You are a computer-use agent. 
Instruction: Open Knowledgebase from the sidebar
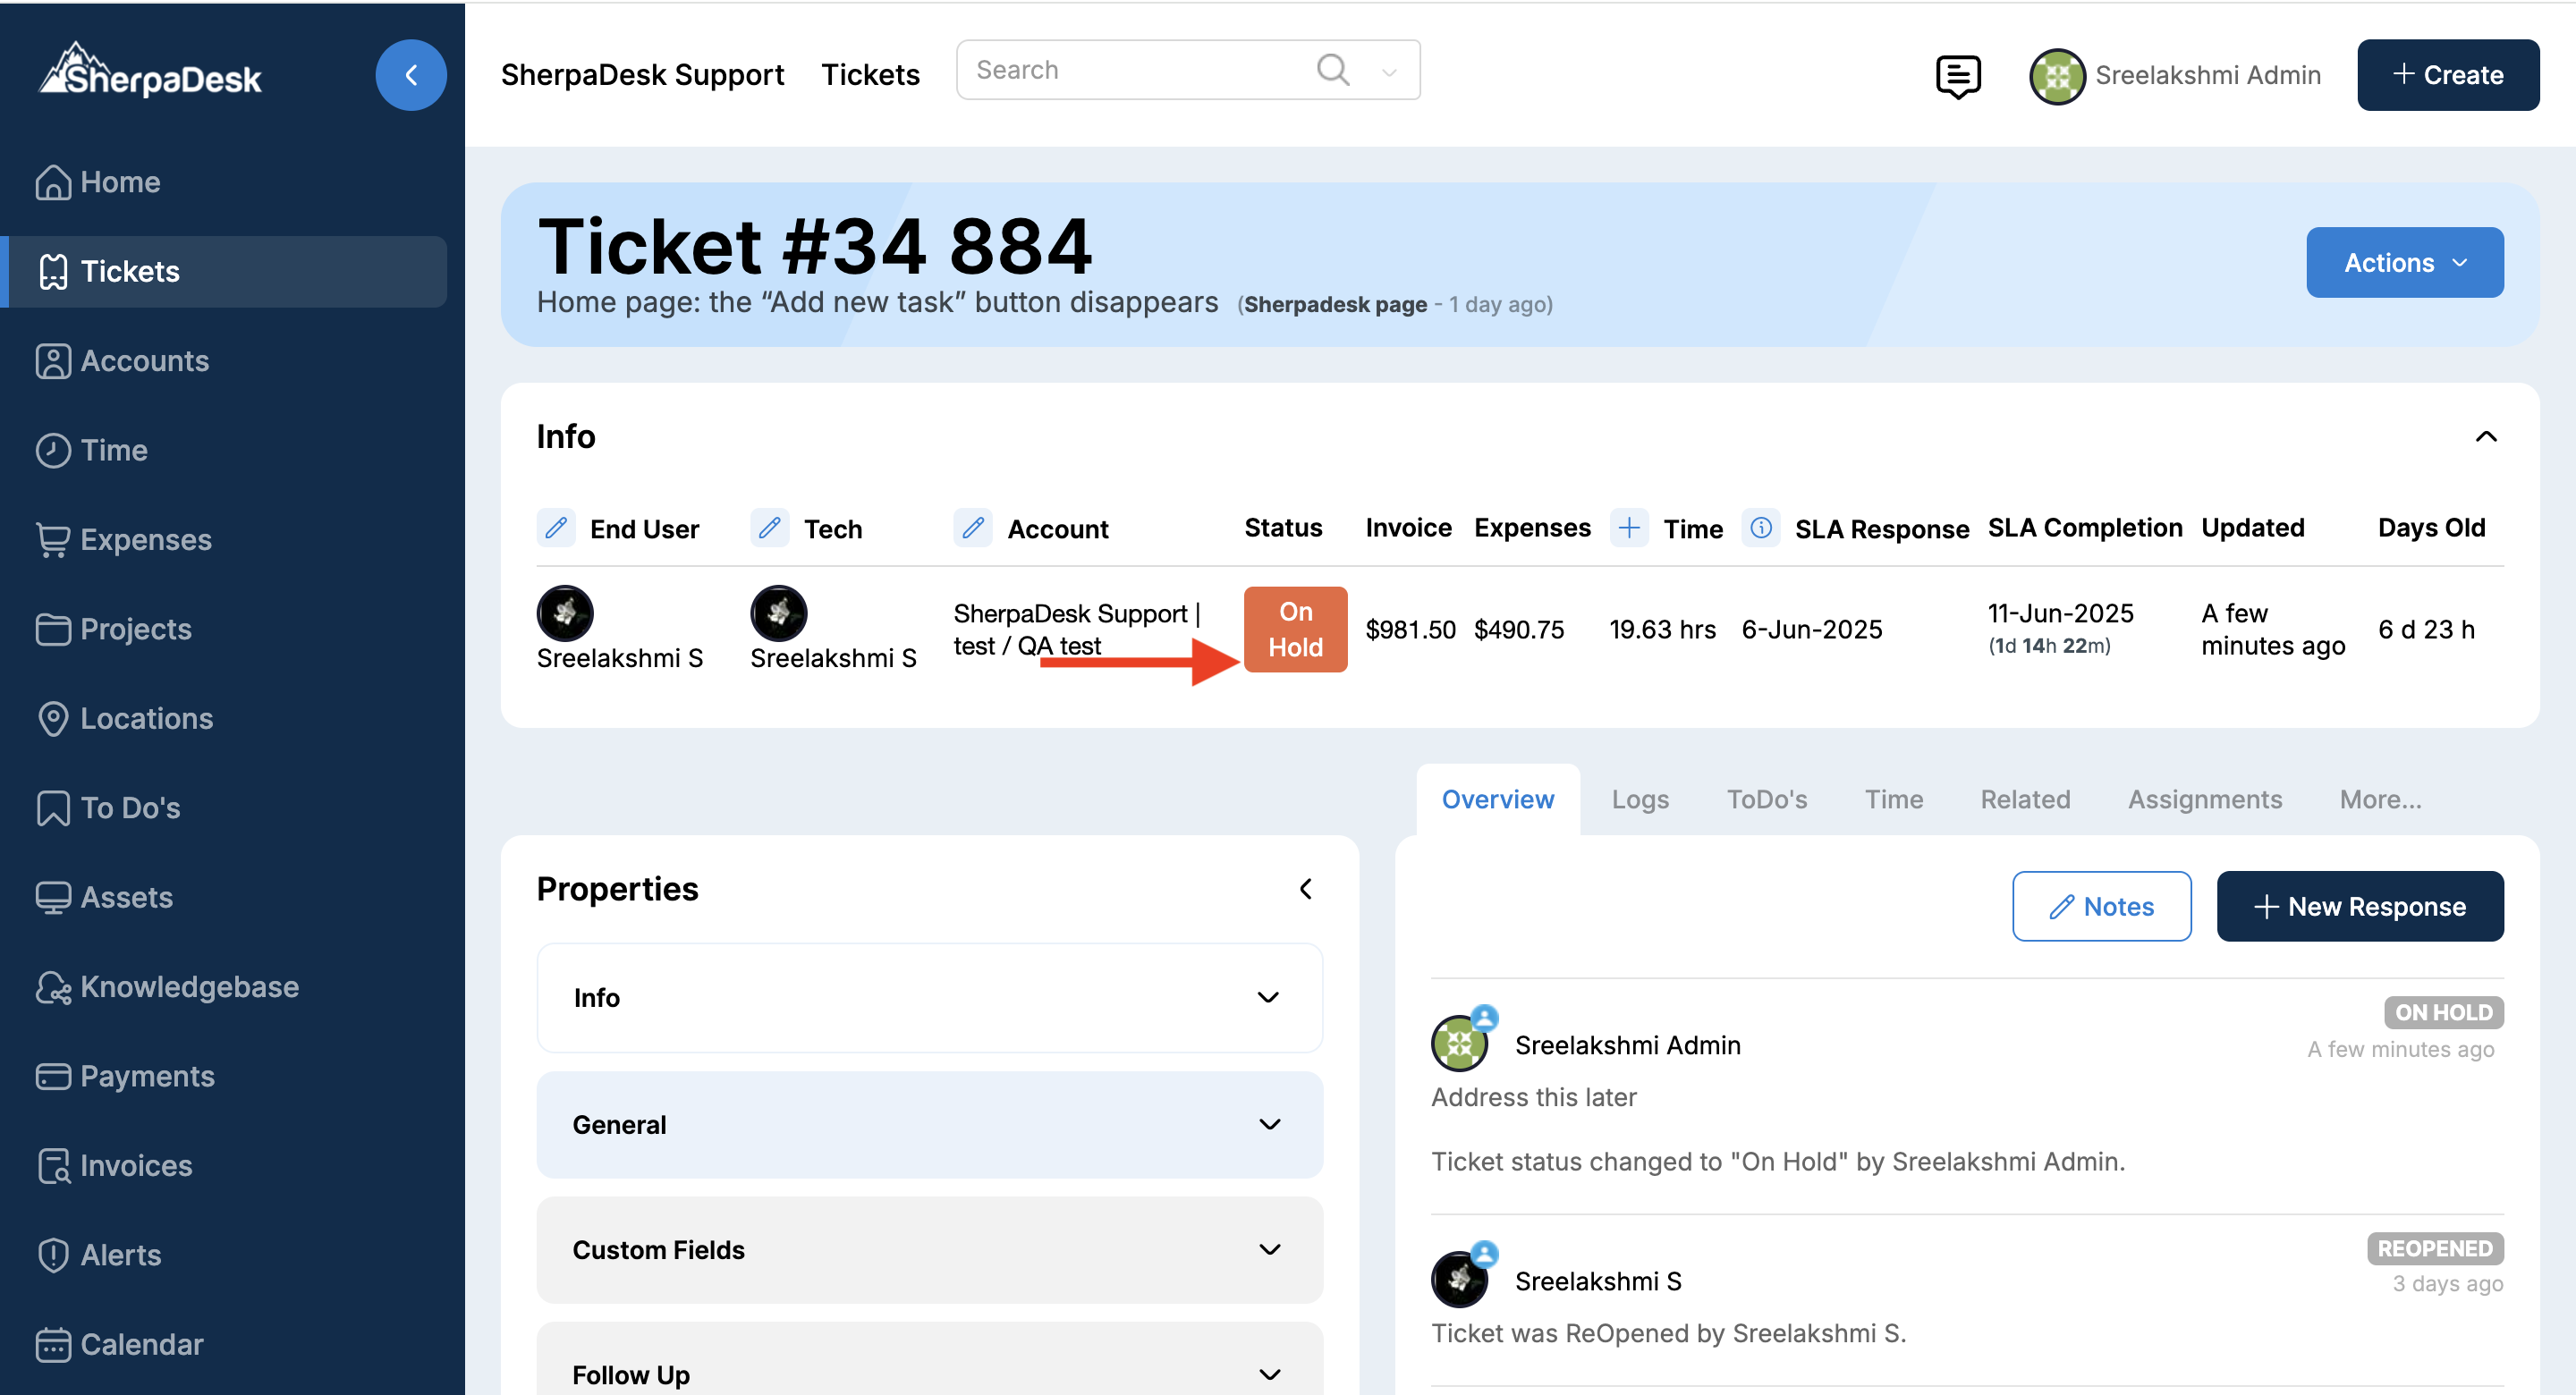point(189,986)
